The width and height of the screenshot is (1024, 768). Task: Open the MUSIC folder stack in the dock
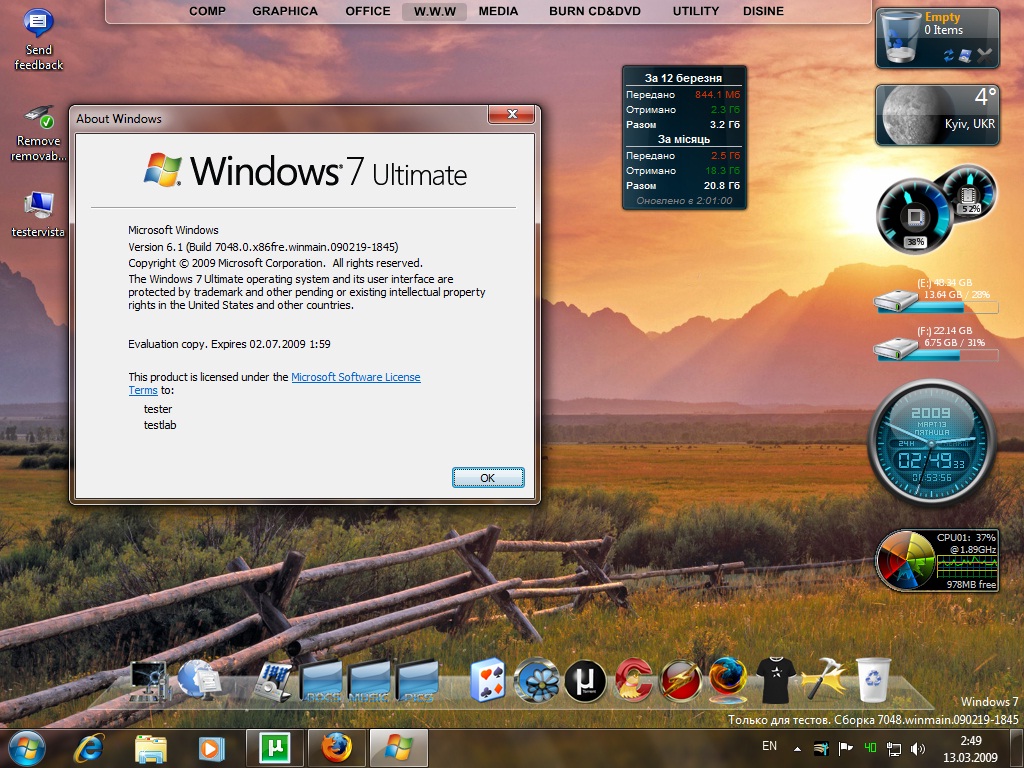click(370, 682)
